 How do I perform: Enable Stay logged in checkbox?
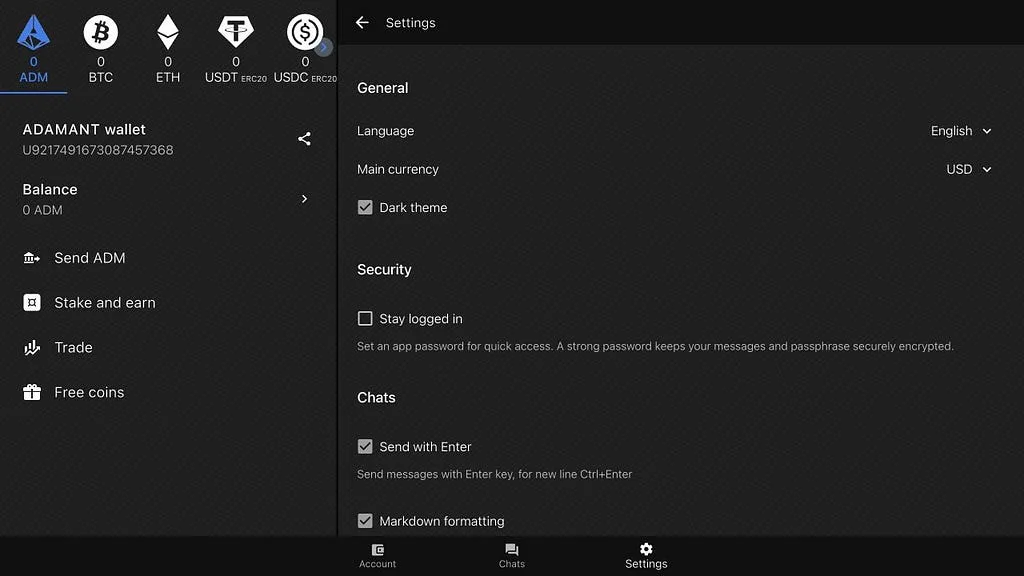(365, 319)
